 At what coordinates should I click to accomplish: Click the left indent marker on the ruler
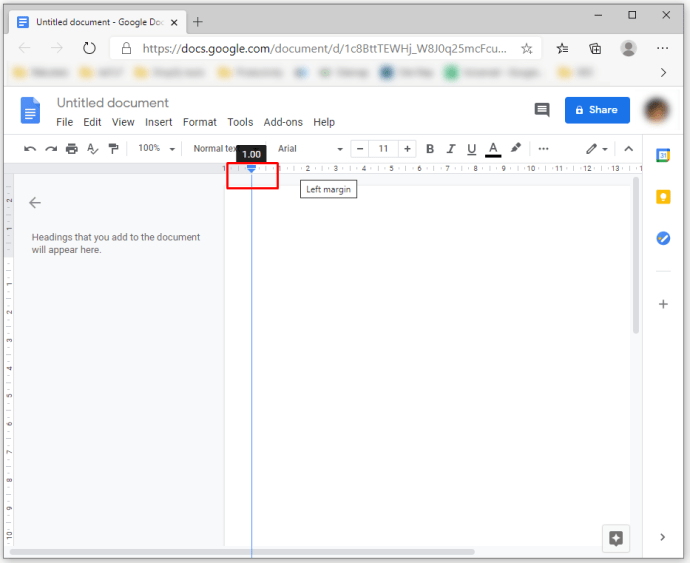251,168
